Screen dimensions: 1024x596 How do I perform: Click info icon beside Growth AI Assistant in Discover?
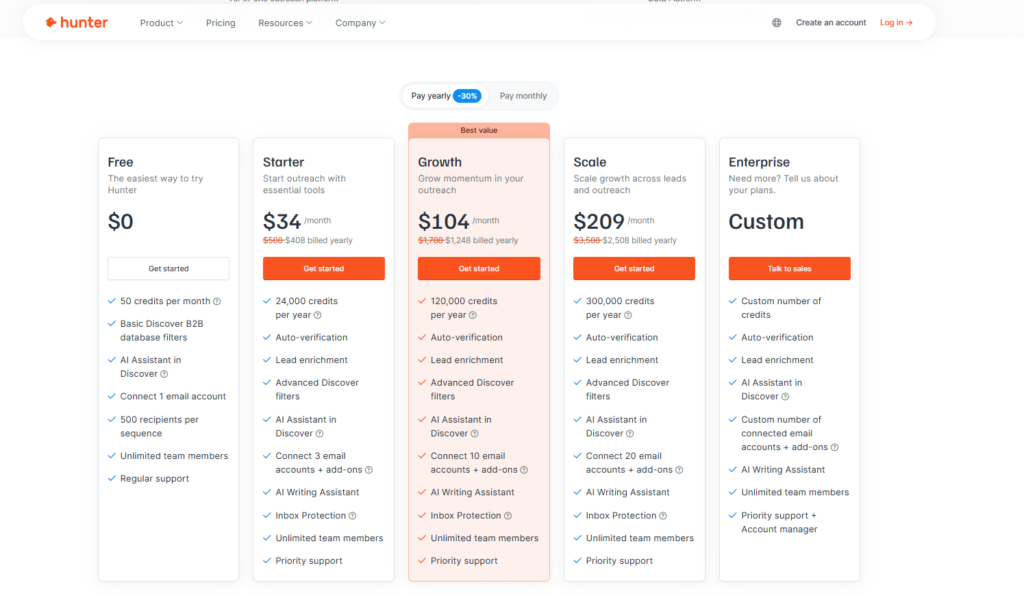(x=475, y=433)
